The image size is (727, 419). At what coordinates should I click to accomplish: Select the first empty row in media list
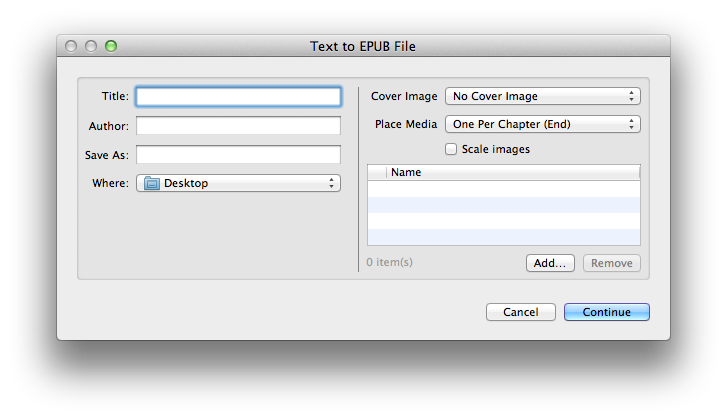tap(503, 189)
